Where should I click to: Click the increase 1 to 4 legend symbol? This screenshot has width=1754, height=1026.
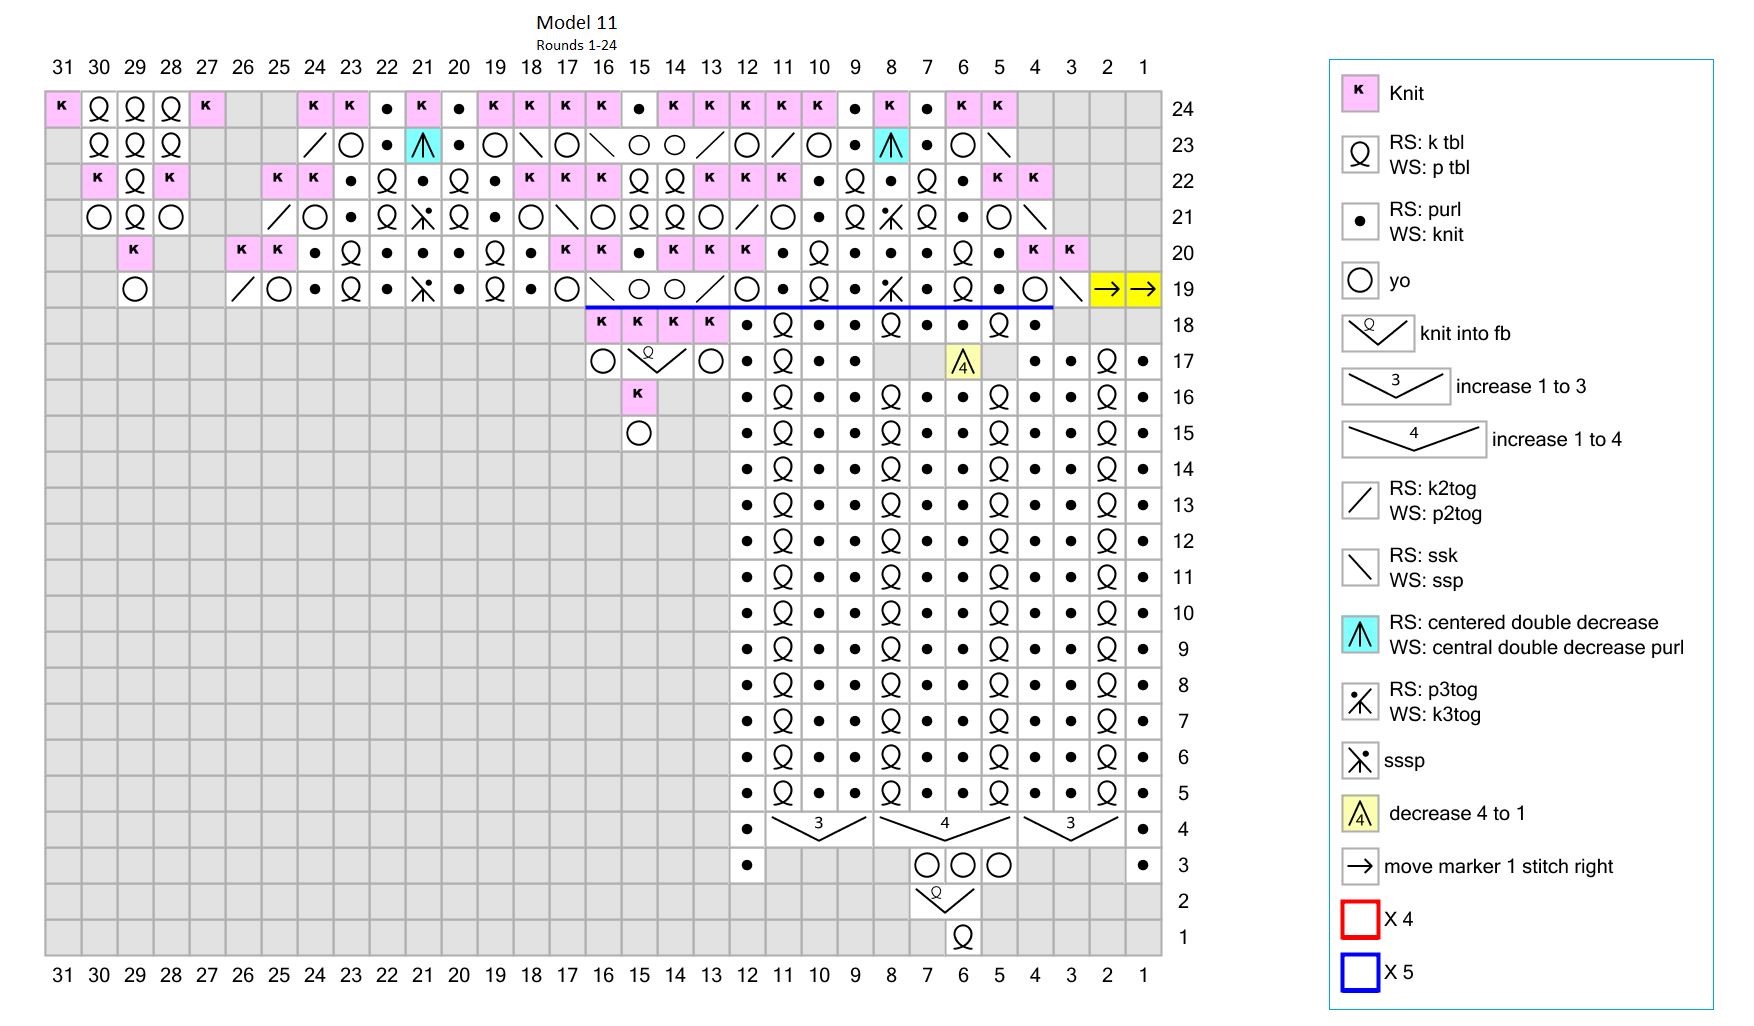pos(1413,439)
